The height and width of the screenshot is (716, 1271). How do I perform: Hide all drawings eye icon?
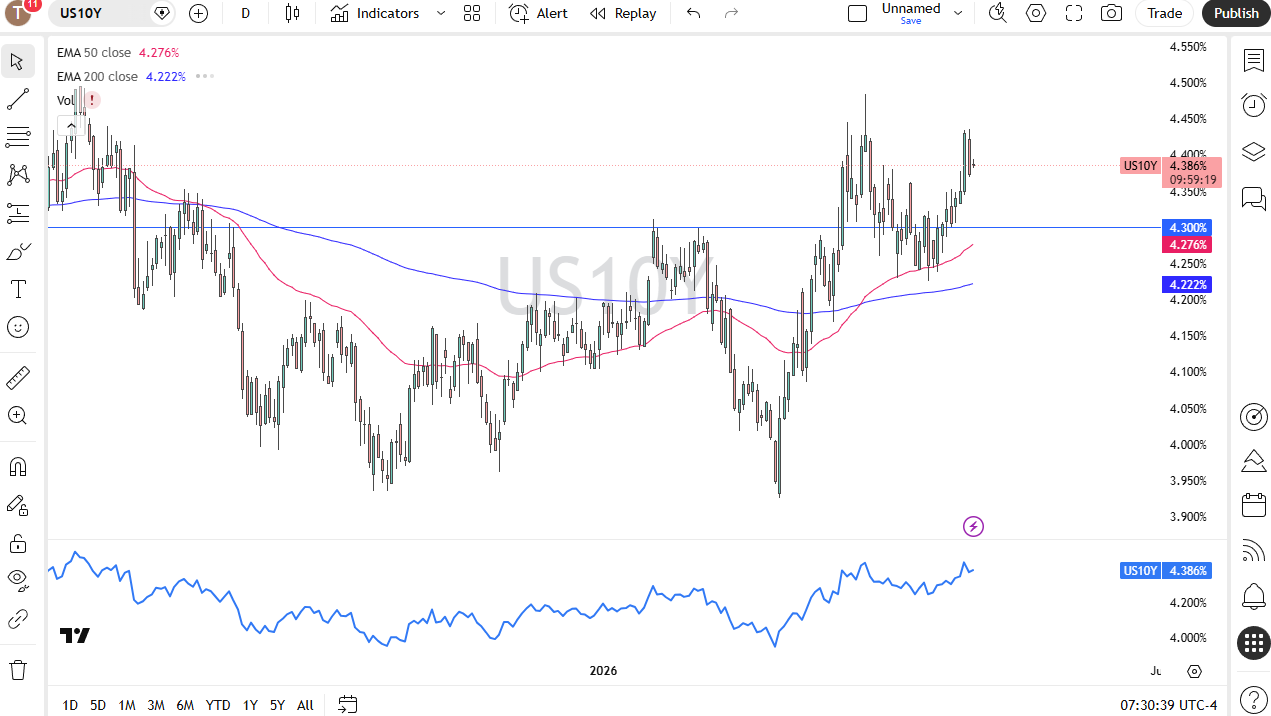pos(17,581)
